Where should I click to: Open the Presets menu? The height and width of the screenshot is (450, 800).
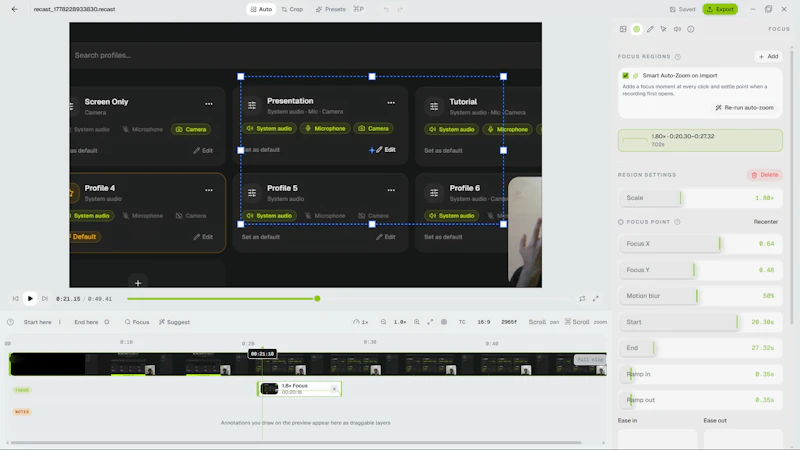[331, 9]
